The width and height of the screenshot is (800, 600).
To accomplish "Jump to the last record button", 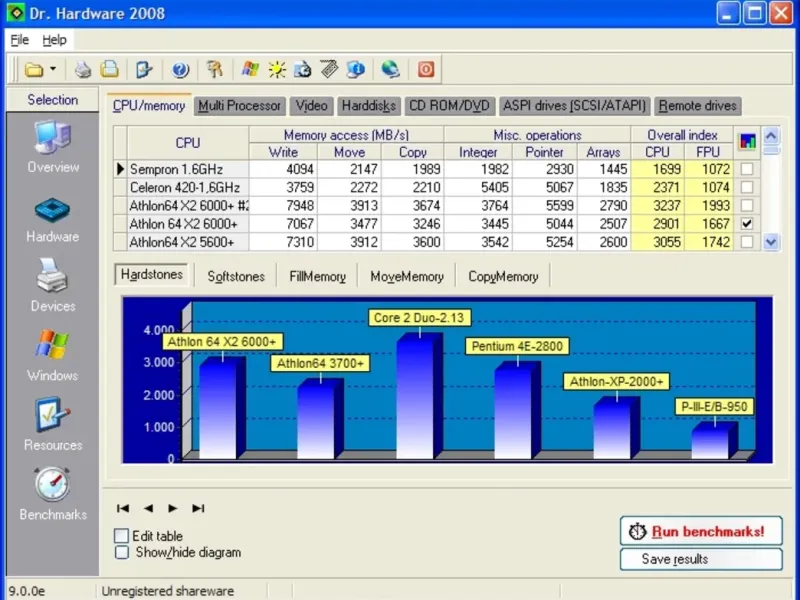I will [x=198, y=508].
